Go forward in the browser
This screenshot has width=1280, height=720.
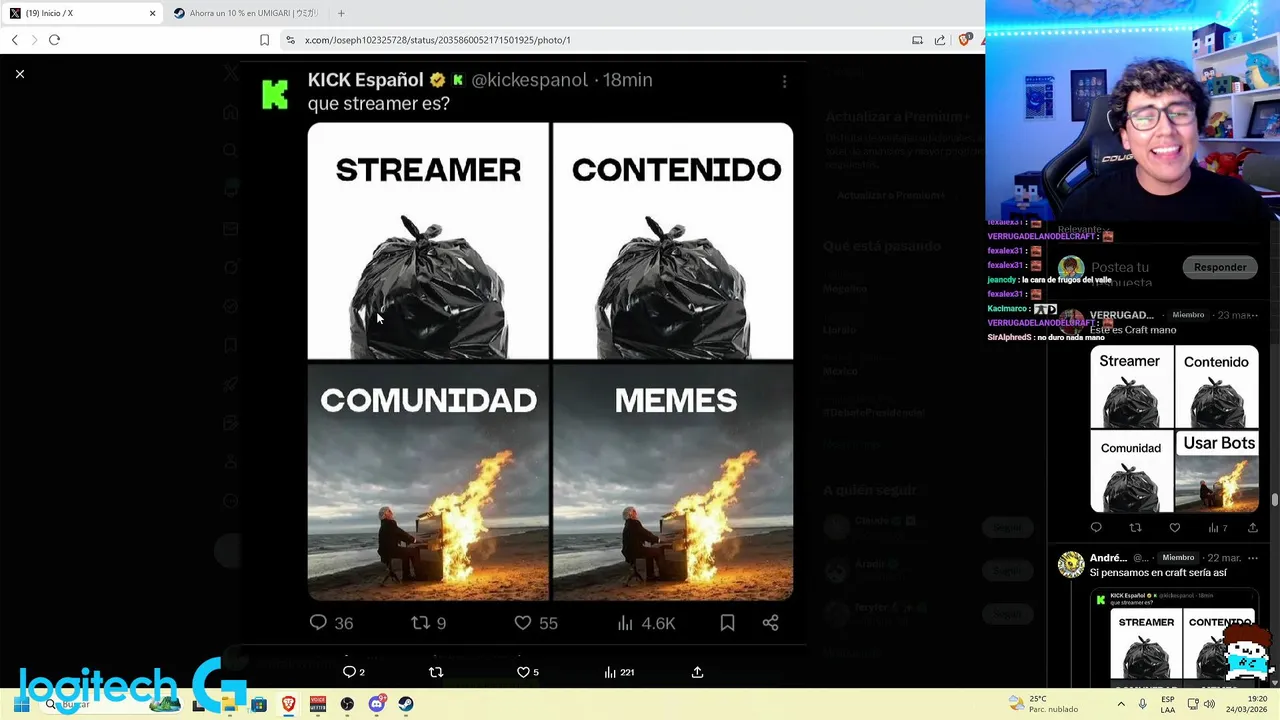click(x=34, y=40)
